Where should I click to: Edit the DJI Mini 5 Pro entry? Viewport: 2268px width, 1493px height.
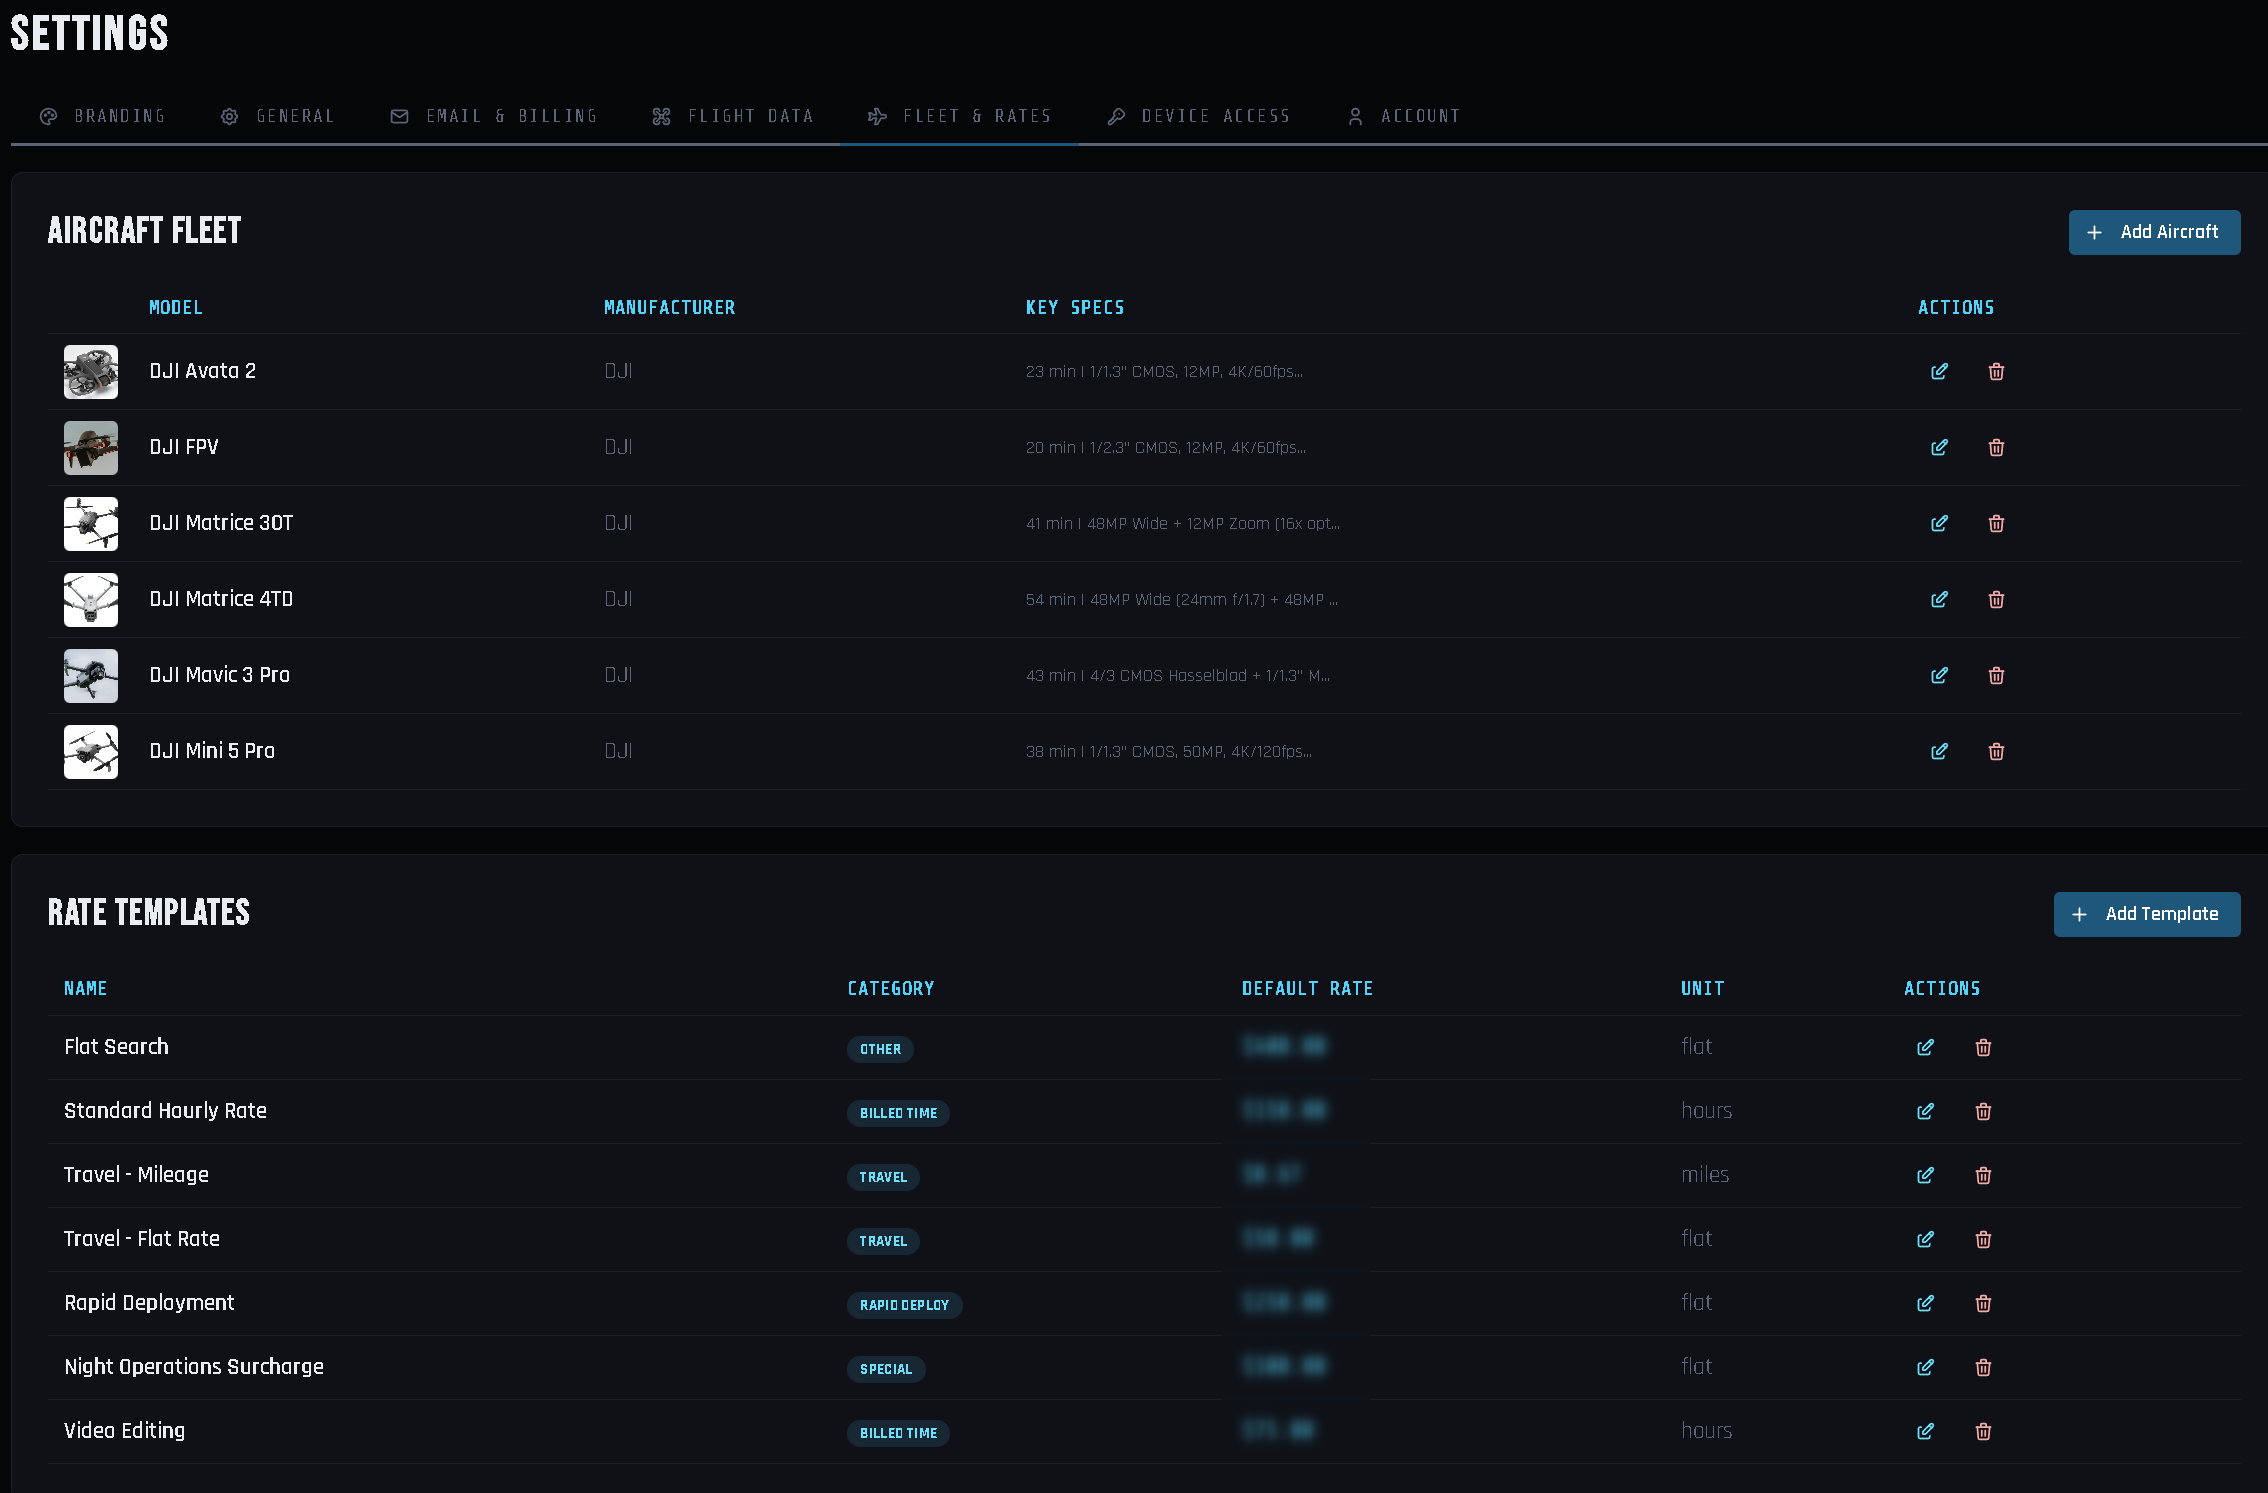[x=1939, y=751]
